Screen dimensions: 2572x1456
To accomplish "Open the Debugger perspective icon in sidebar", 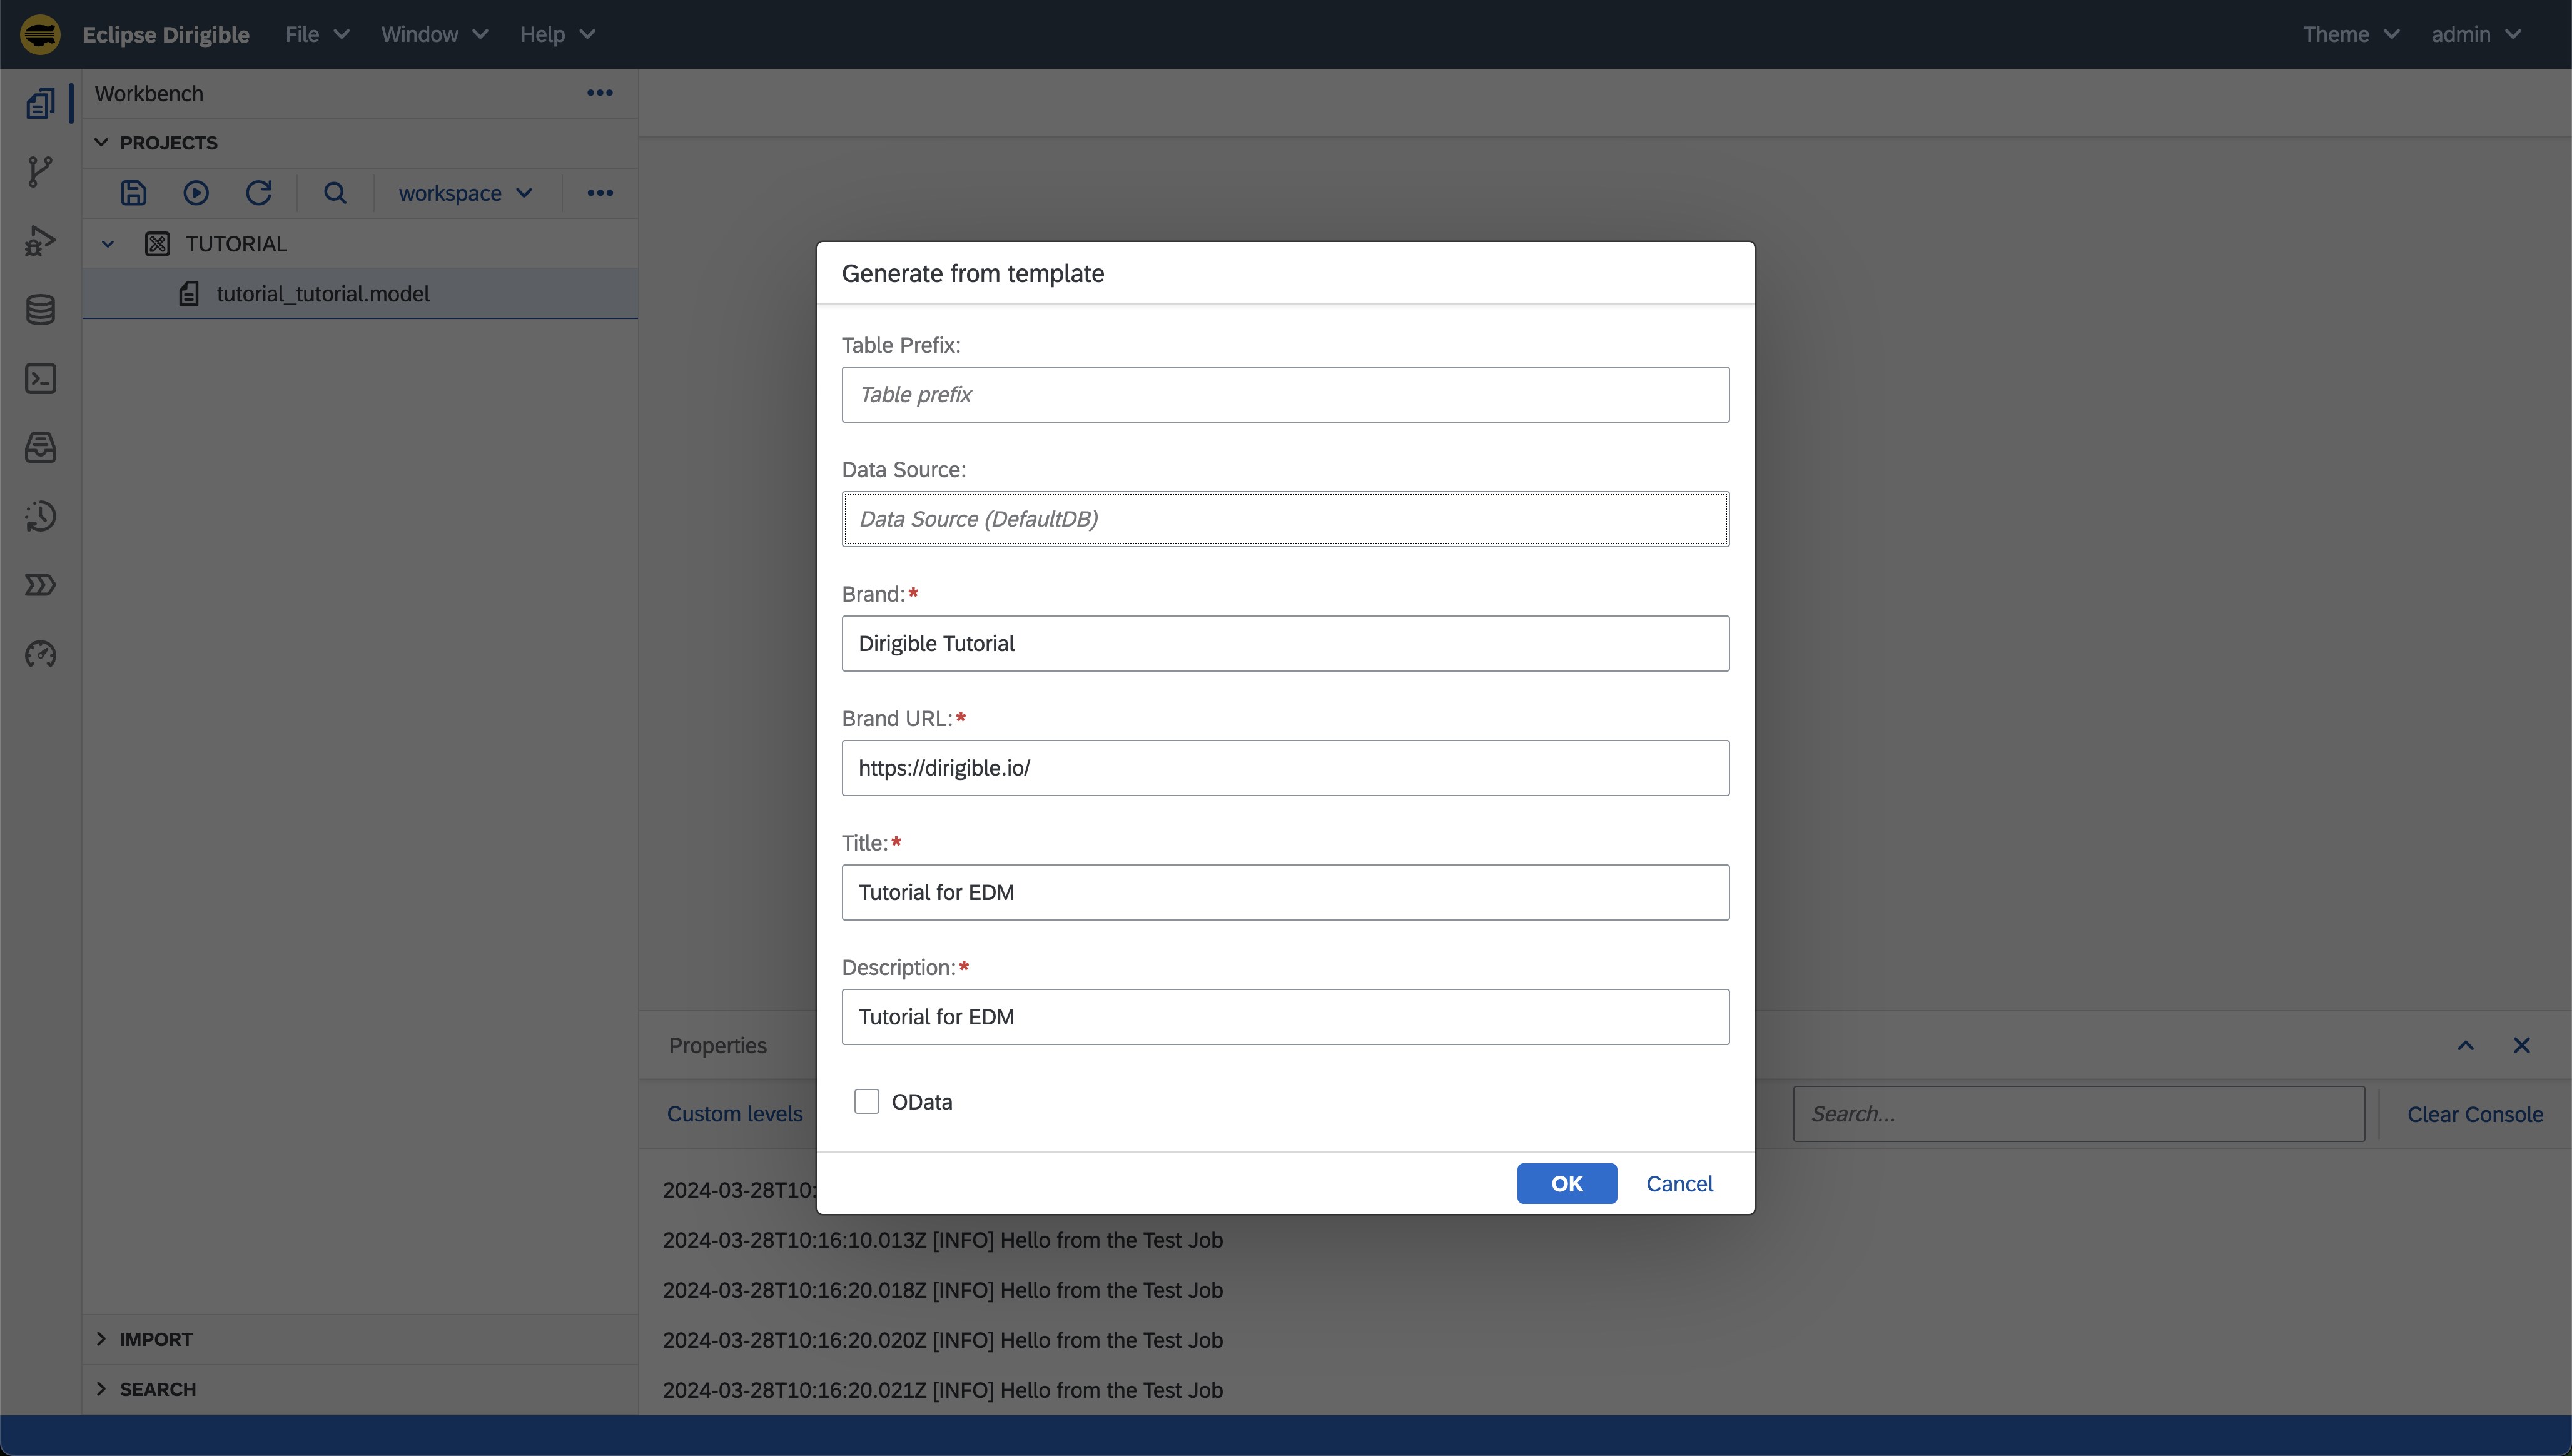I will click(40, 241).
